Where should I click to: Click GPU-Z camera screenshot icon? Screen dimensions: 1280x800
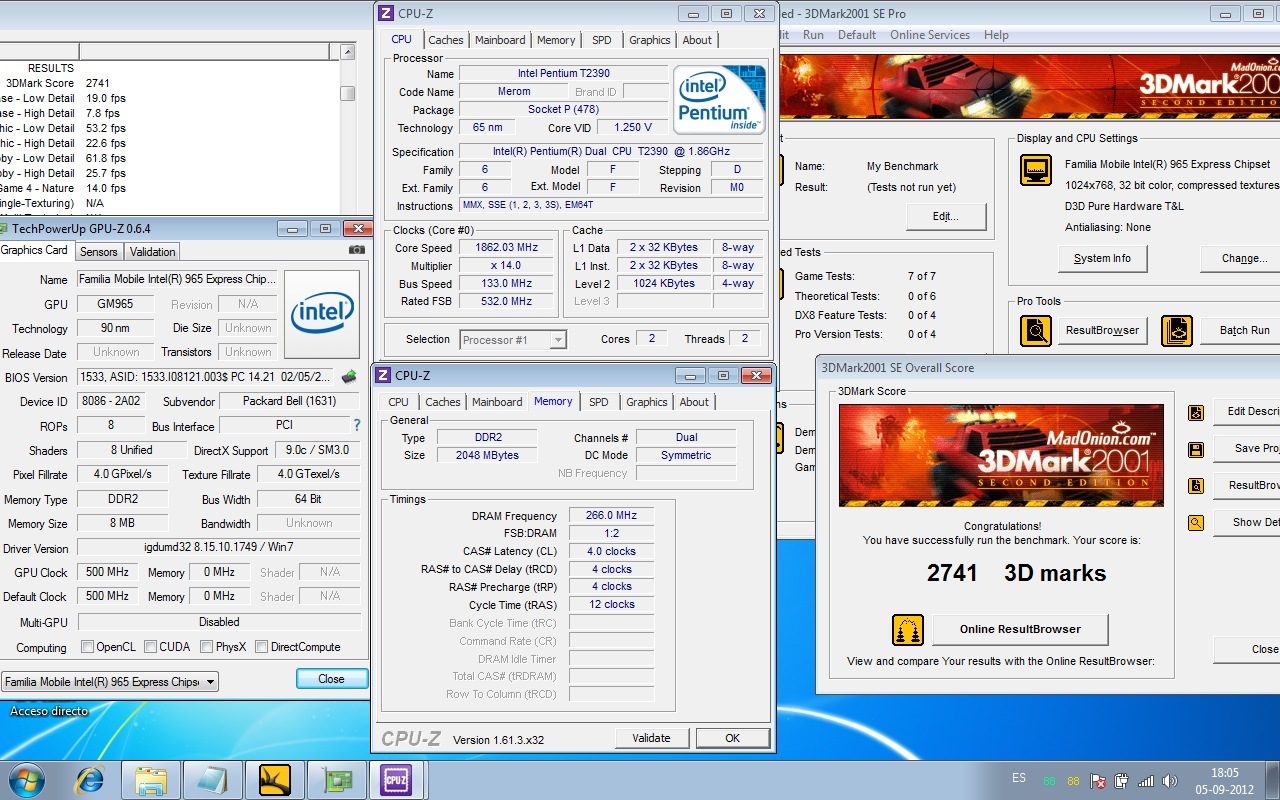tap(356, 250)
